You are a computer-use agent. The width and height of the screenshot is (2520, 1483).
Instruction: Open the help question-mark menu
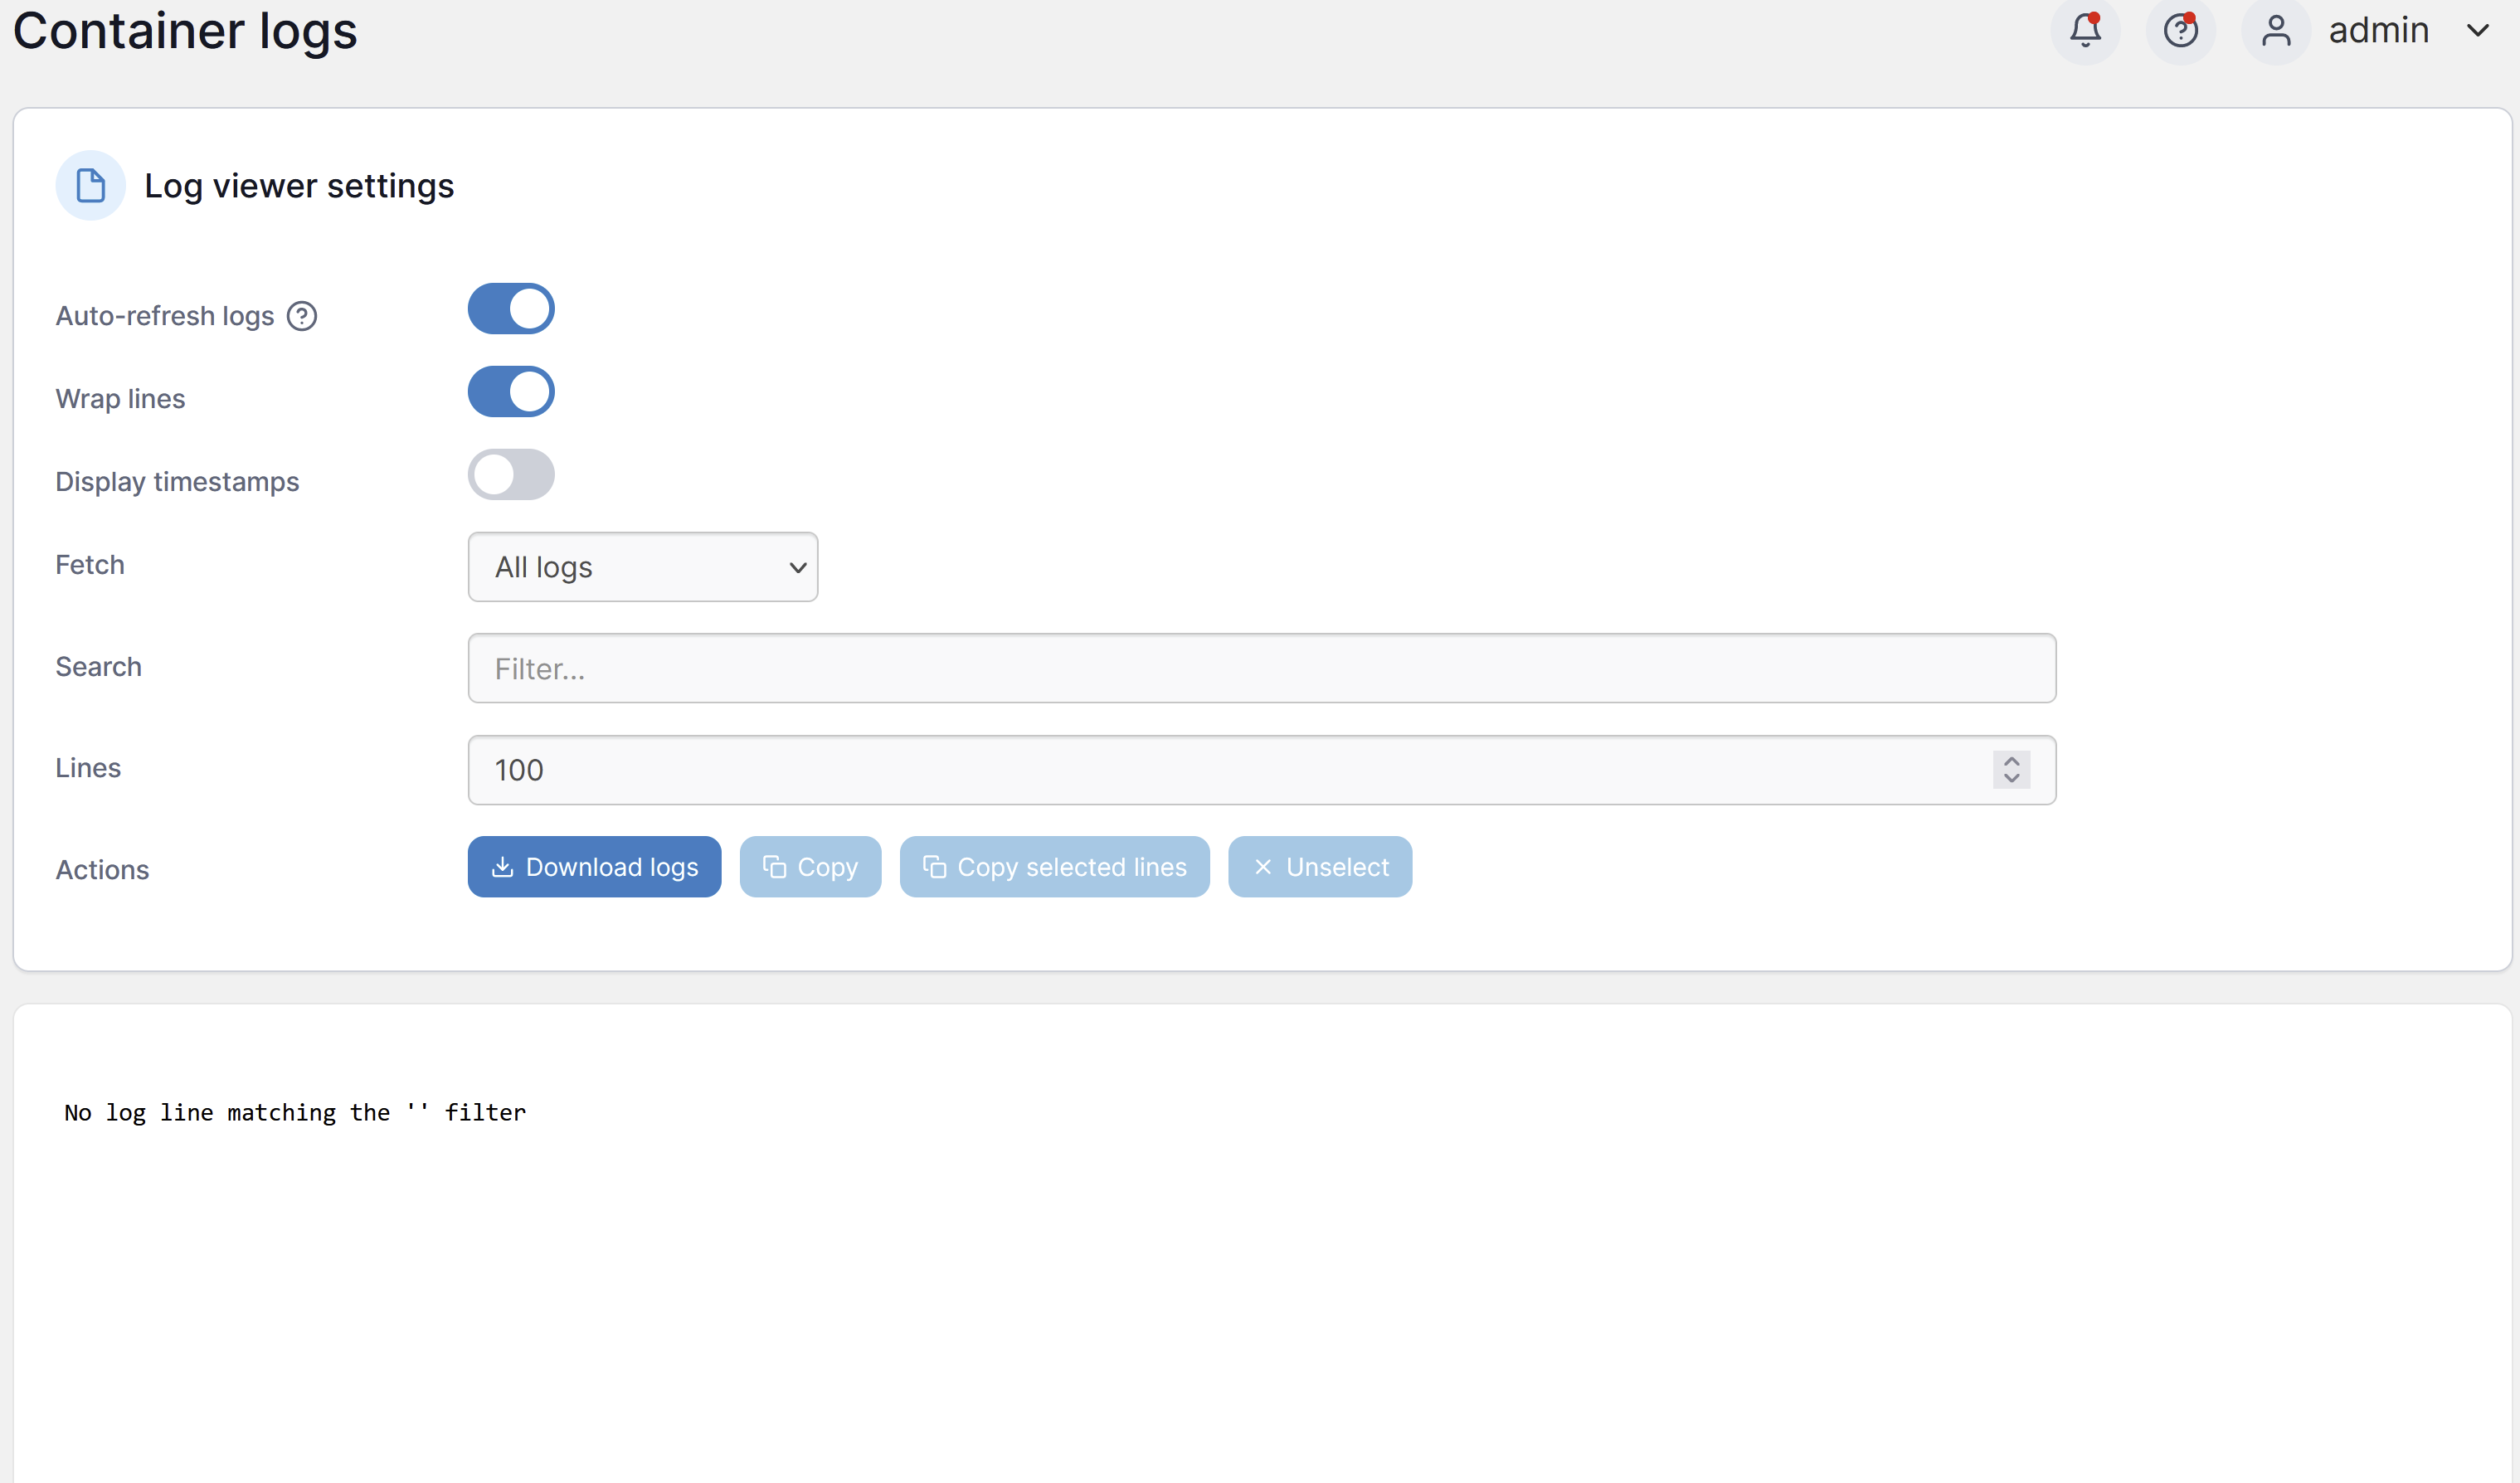(2180, 30)
